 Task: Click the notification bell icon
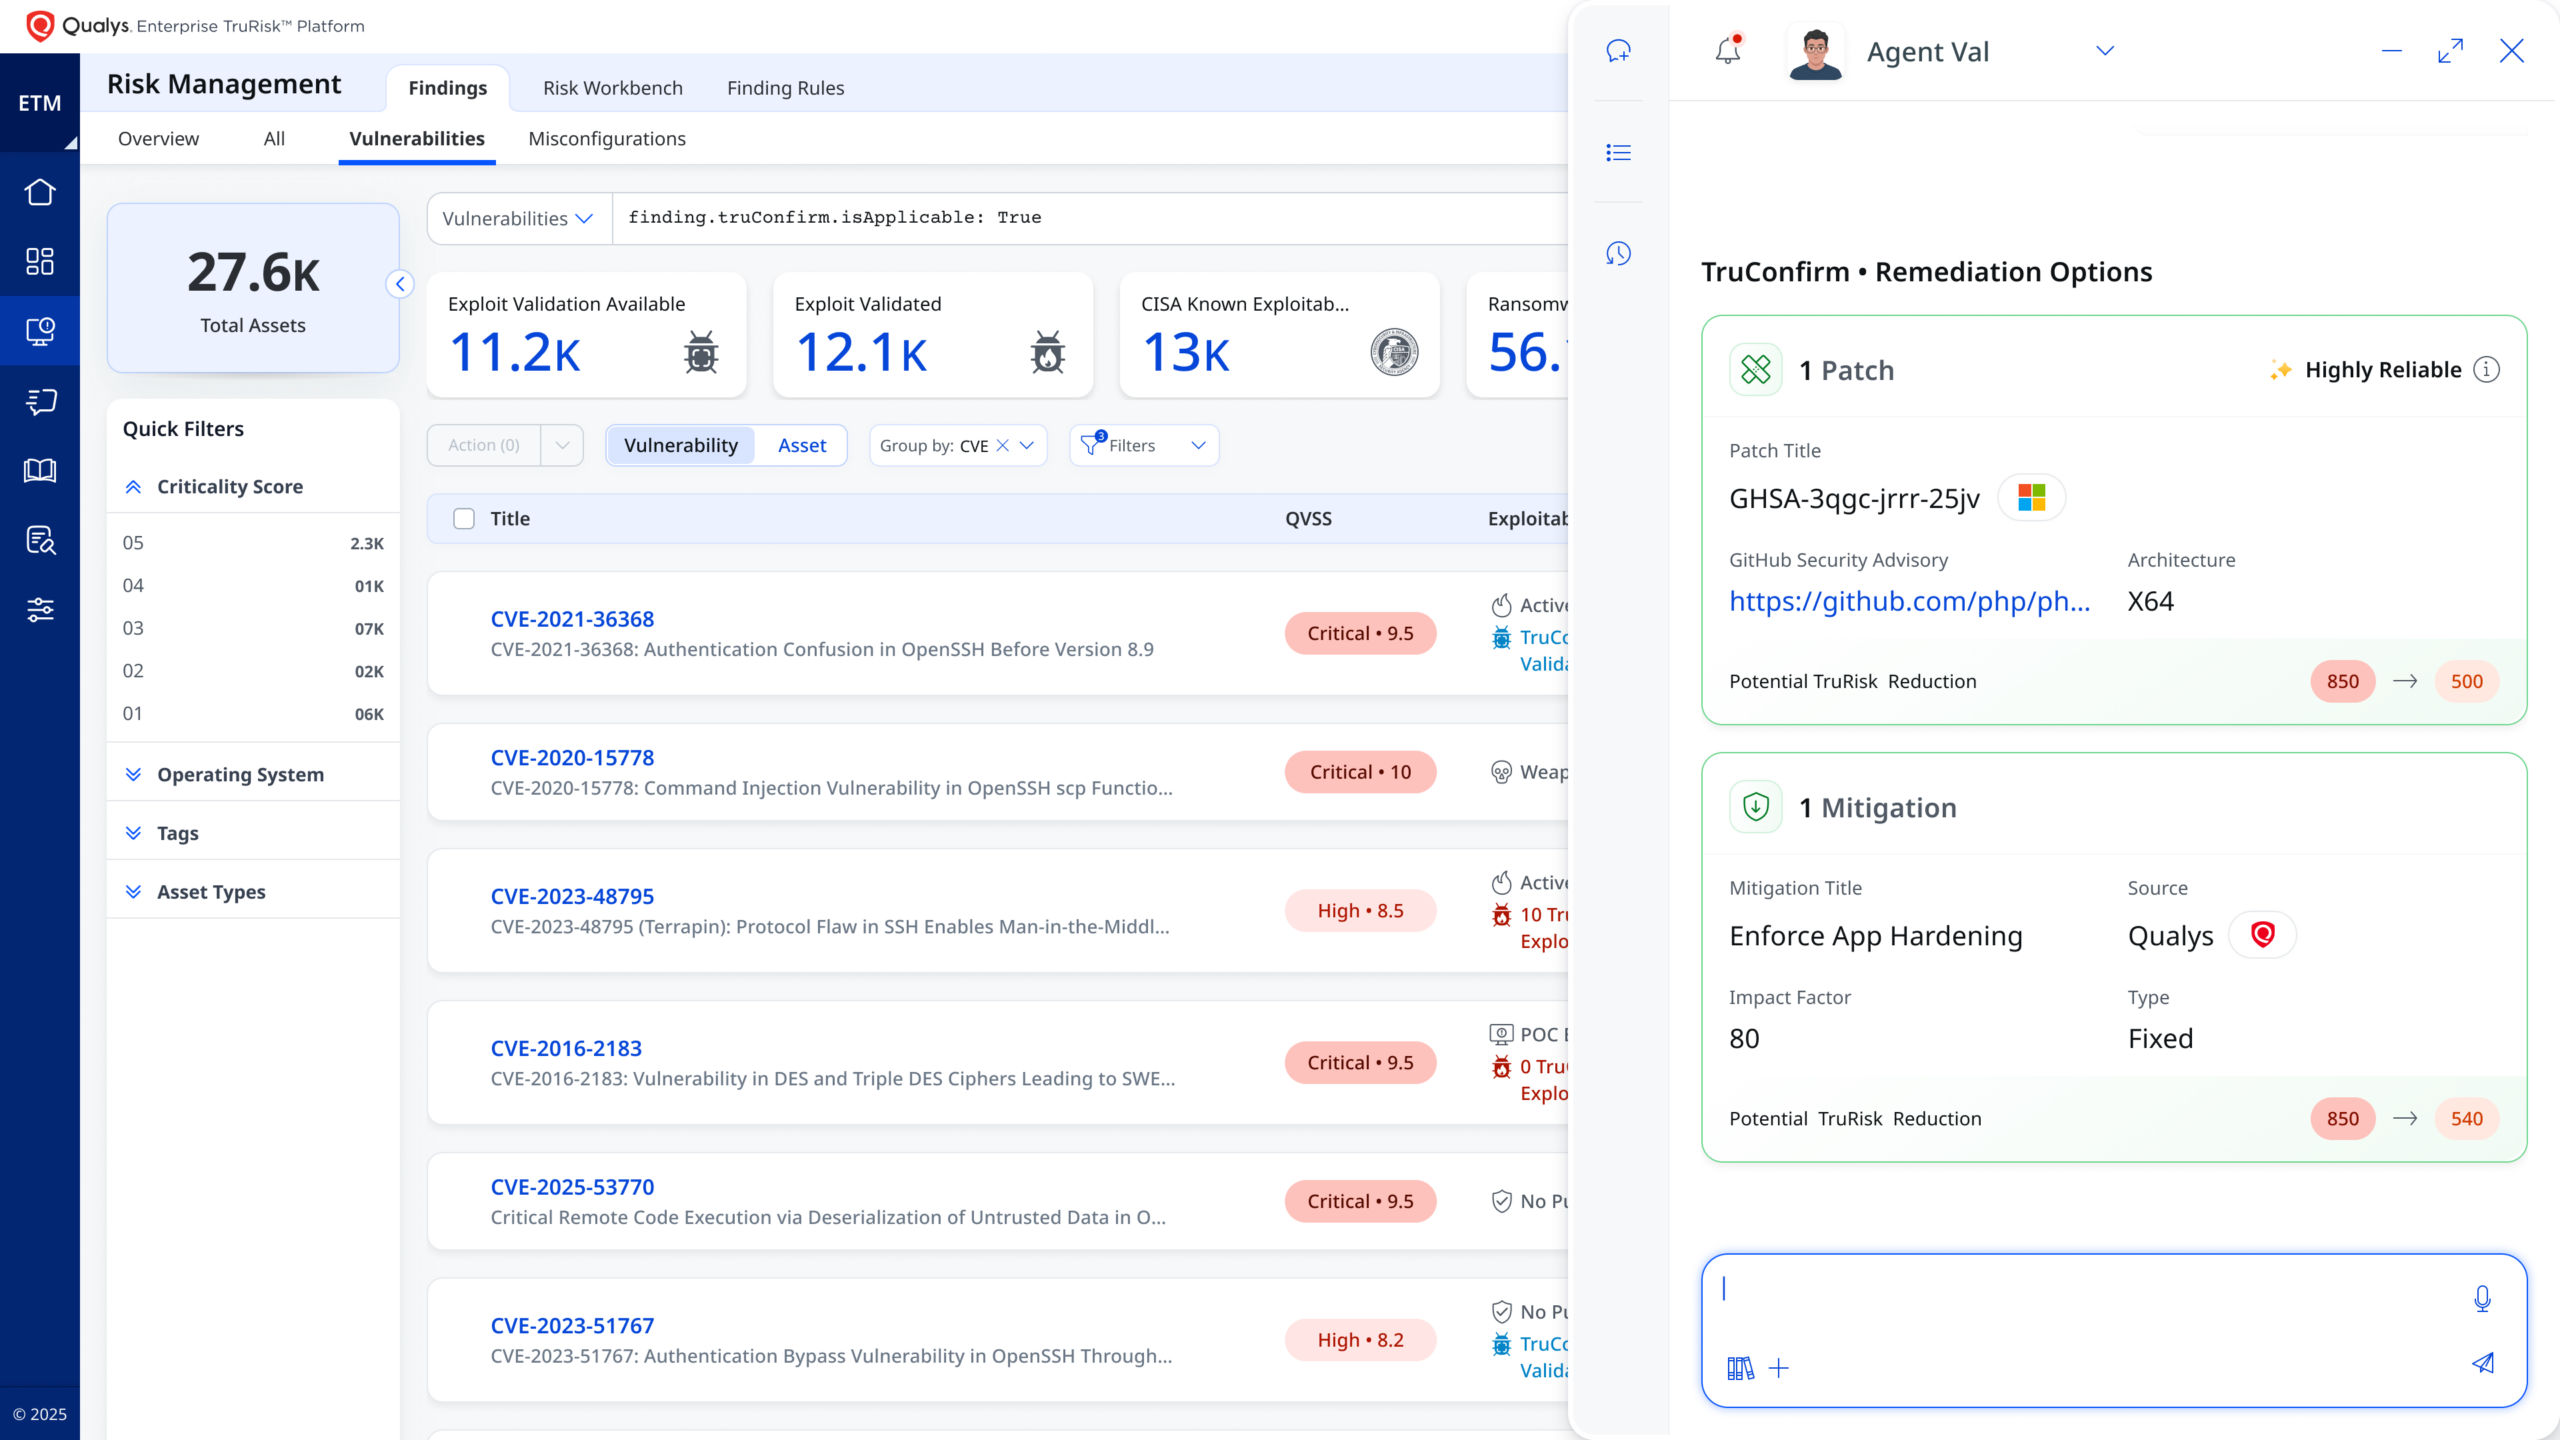click(x=1728, y=51)
